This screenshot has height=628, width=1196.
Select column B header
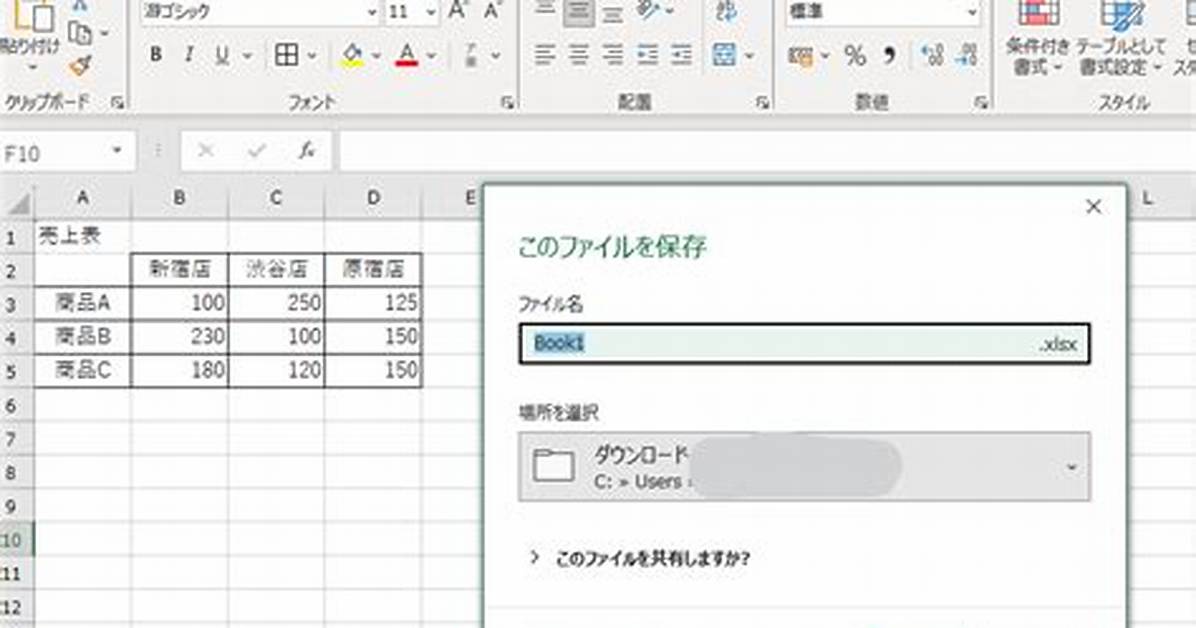[x=179, y=198]
